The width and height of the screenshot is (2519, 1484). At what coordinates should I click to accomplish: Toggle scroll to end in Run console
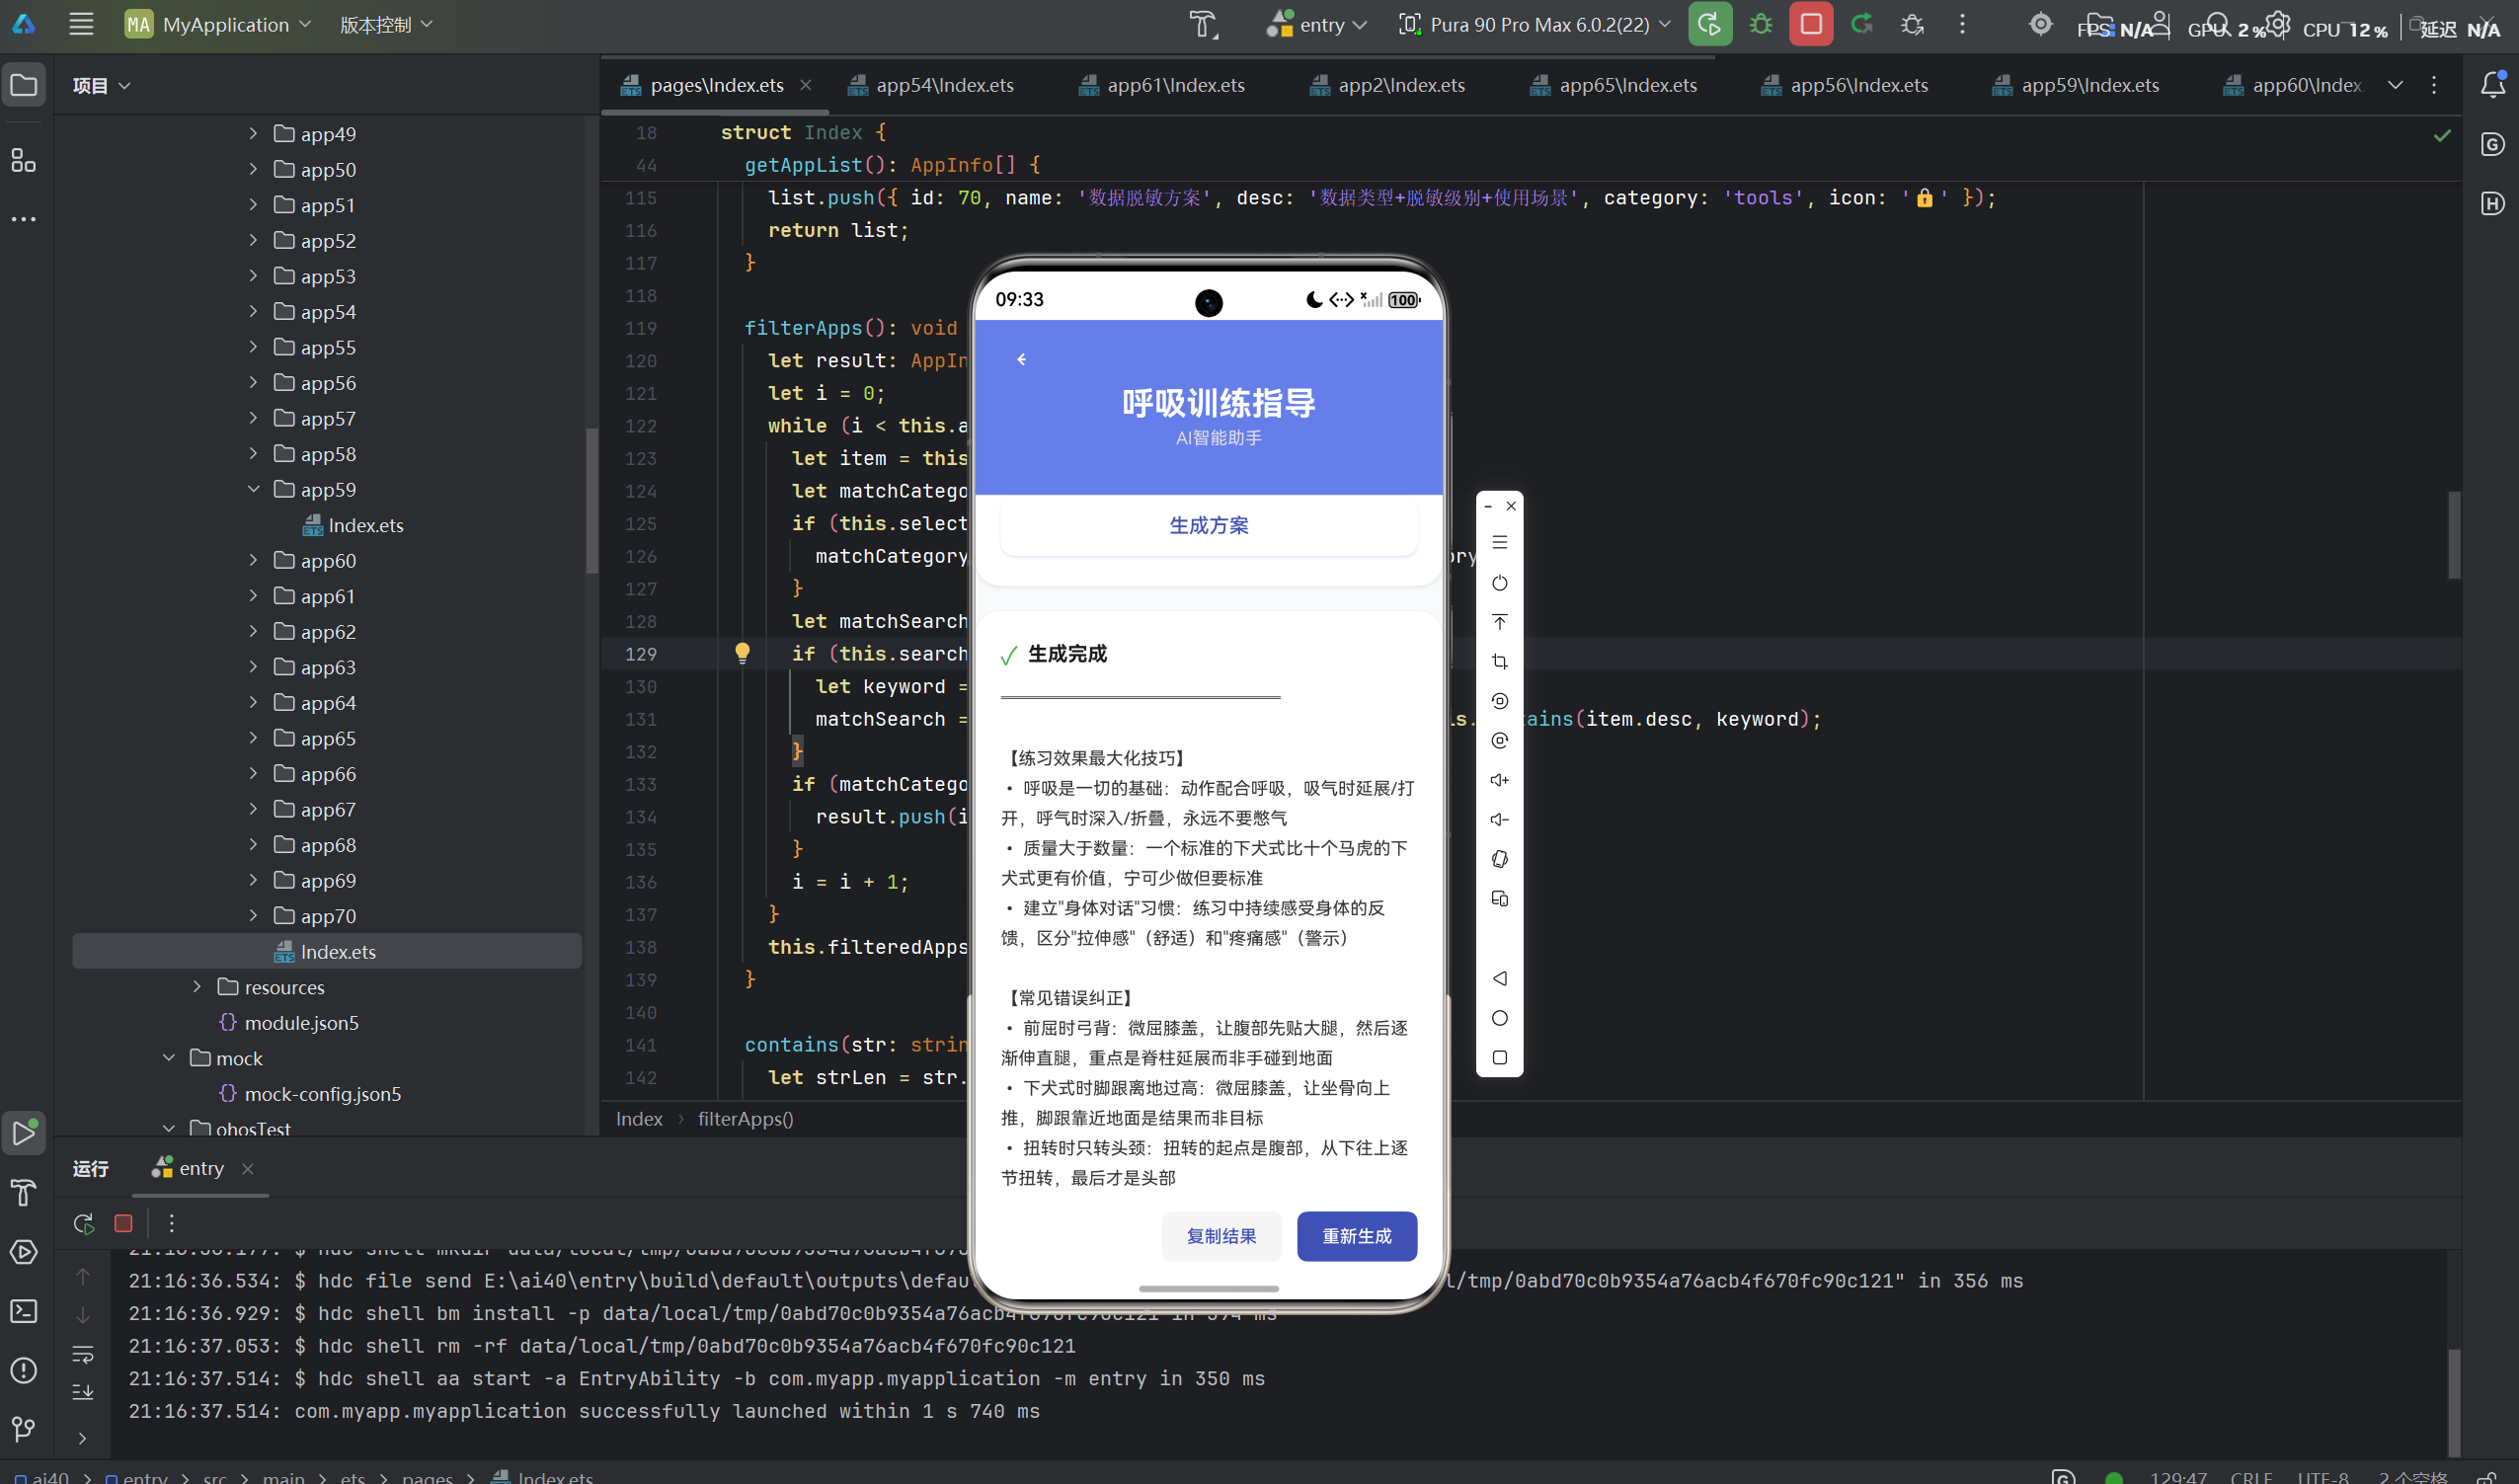click(x=83, y=1392)
